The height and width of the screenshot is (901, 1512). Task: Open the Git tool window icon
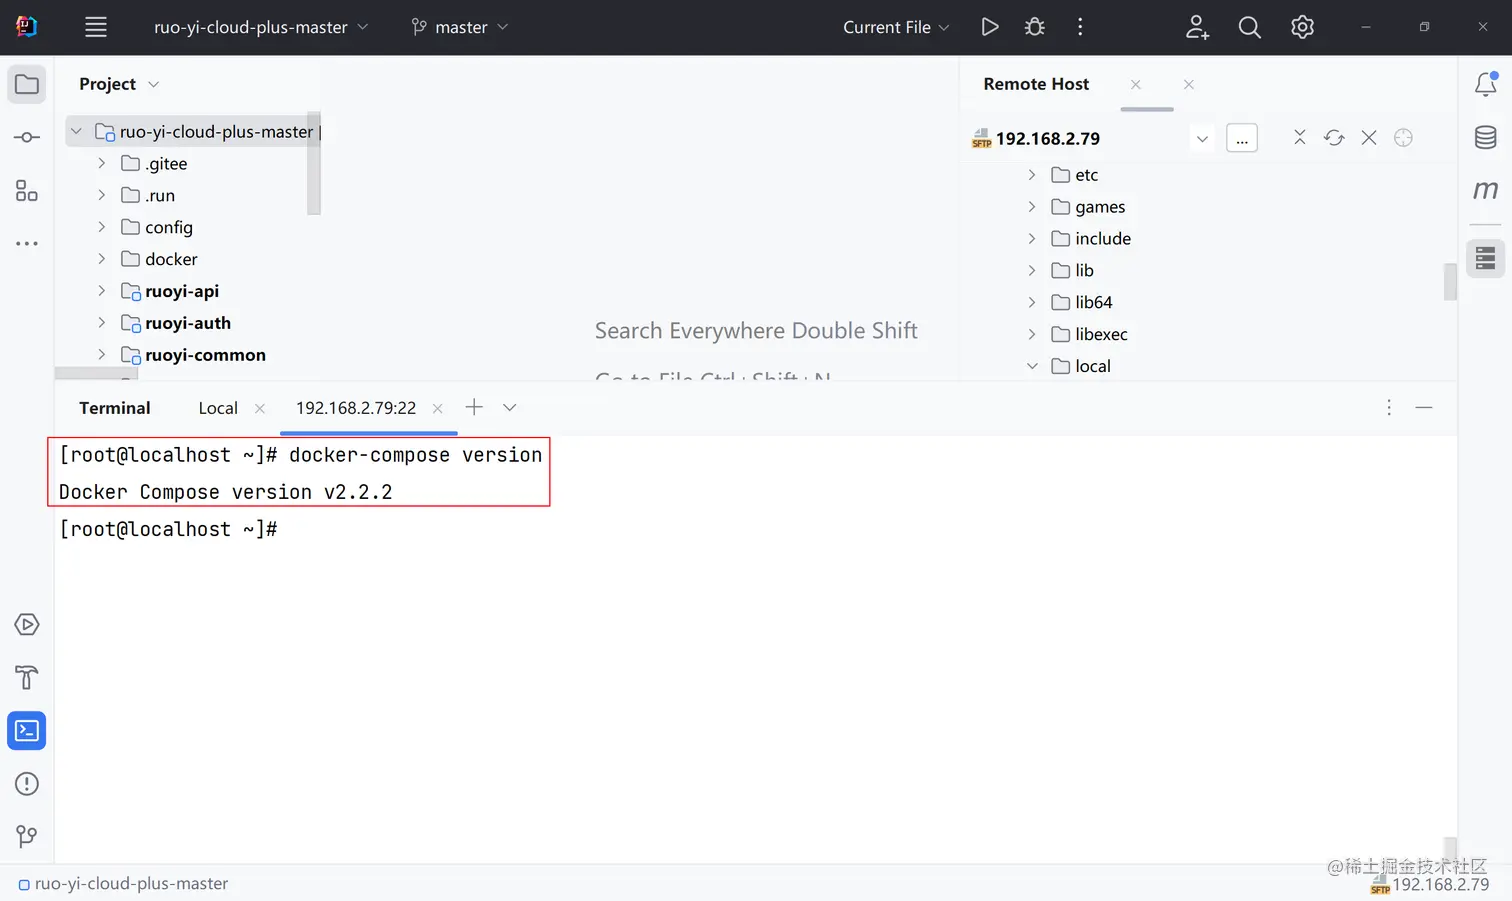(x=27, y=836)
